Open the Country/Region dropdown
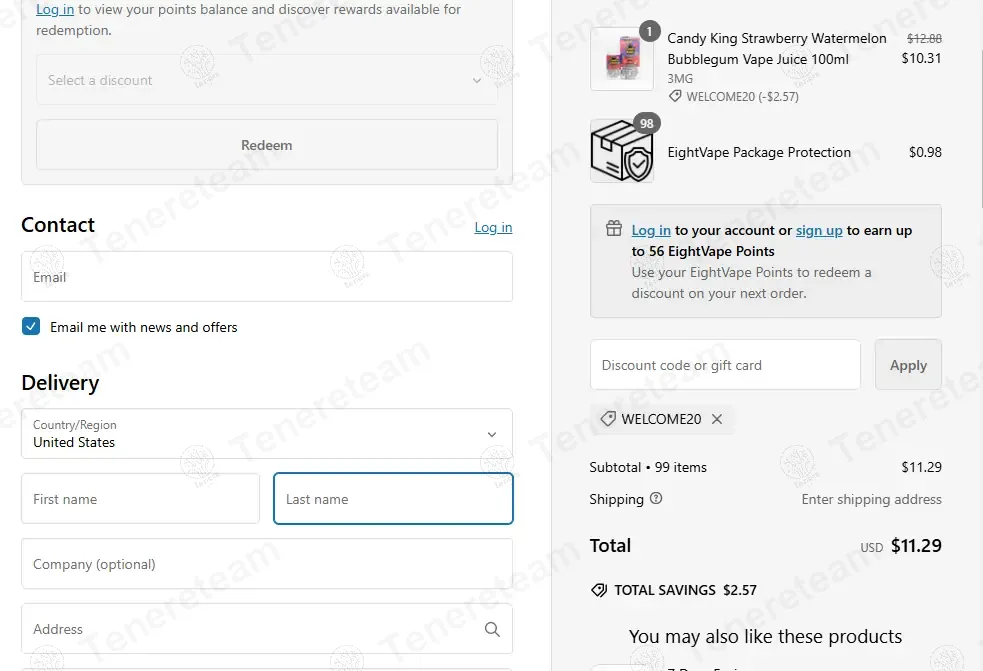The height and width of the screenshot is (671, 983). (x=267, y=434)
